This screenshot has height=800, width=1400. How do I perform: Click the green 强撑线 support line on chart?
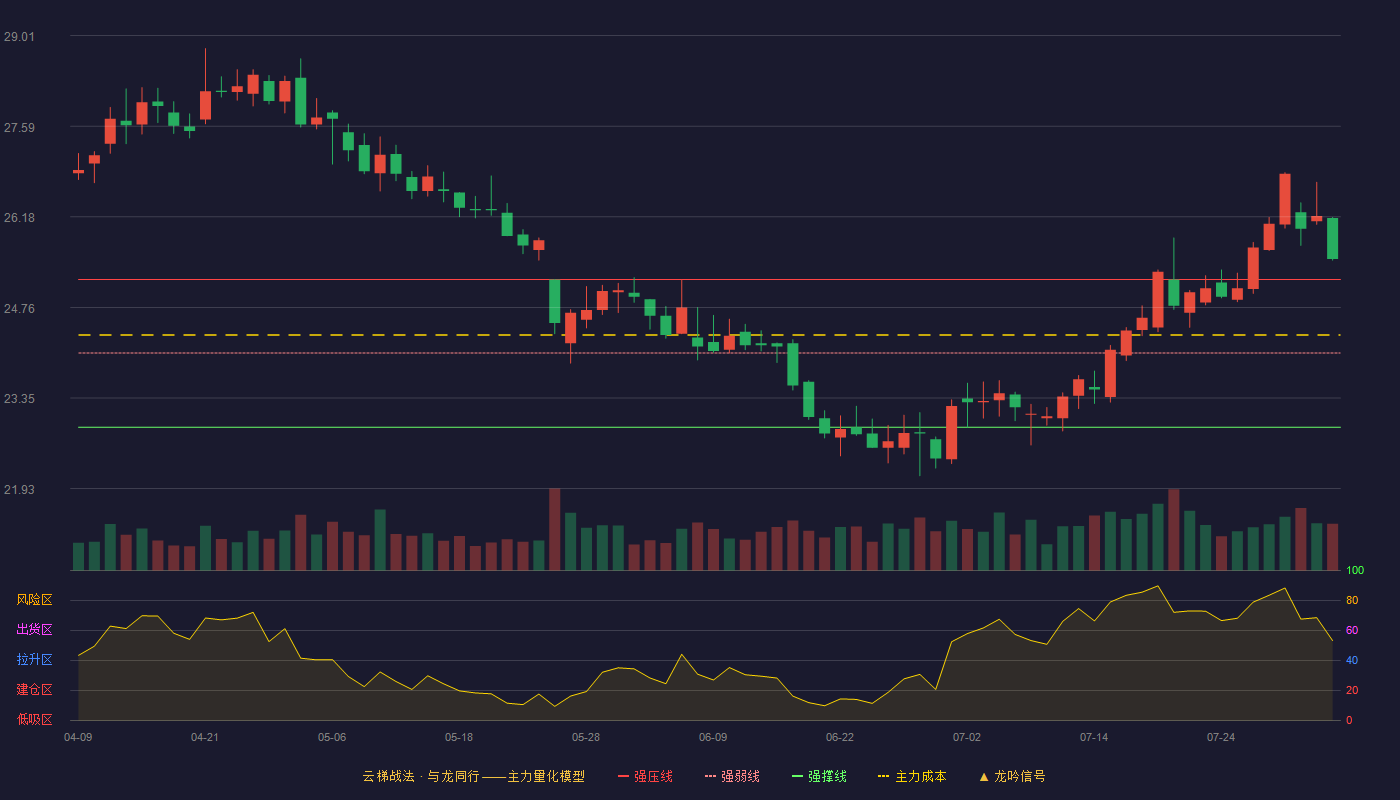click(x=709, y=427)
